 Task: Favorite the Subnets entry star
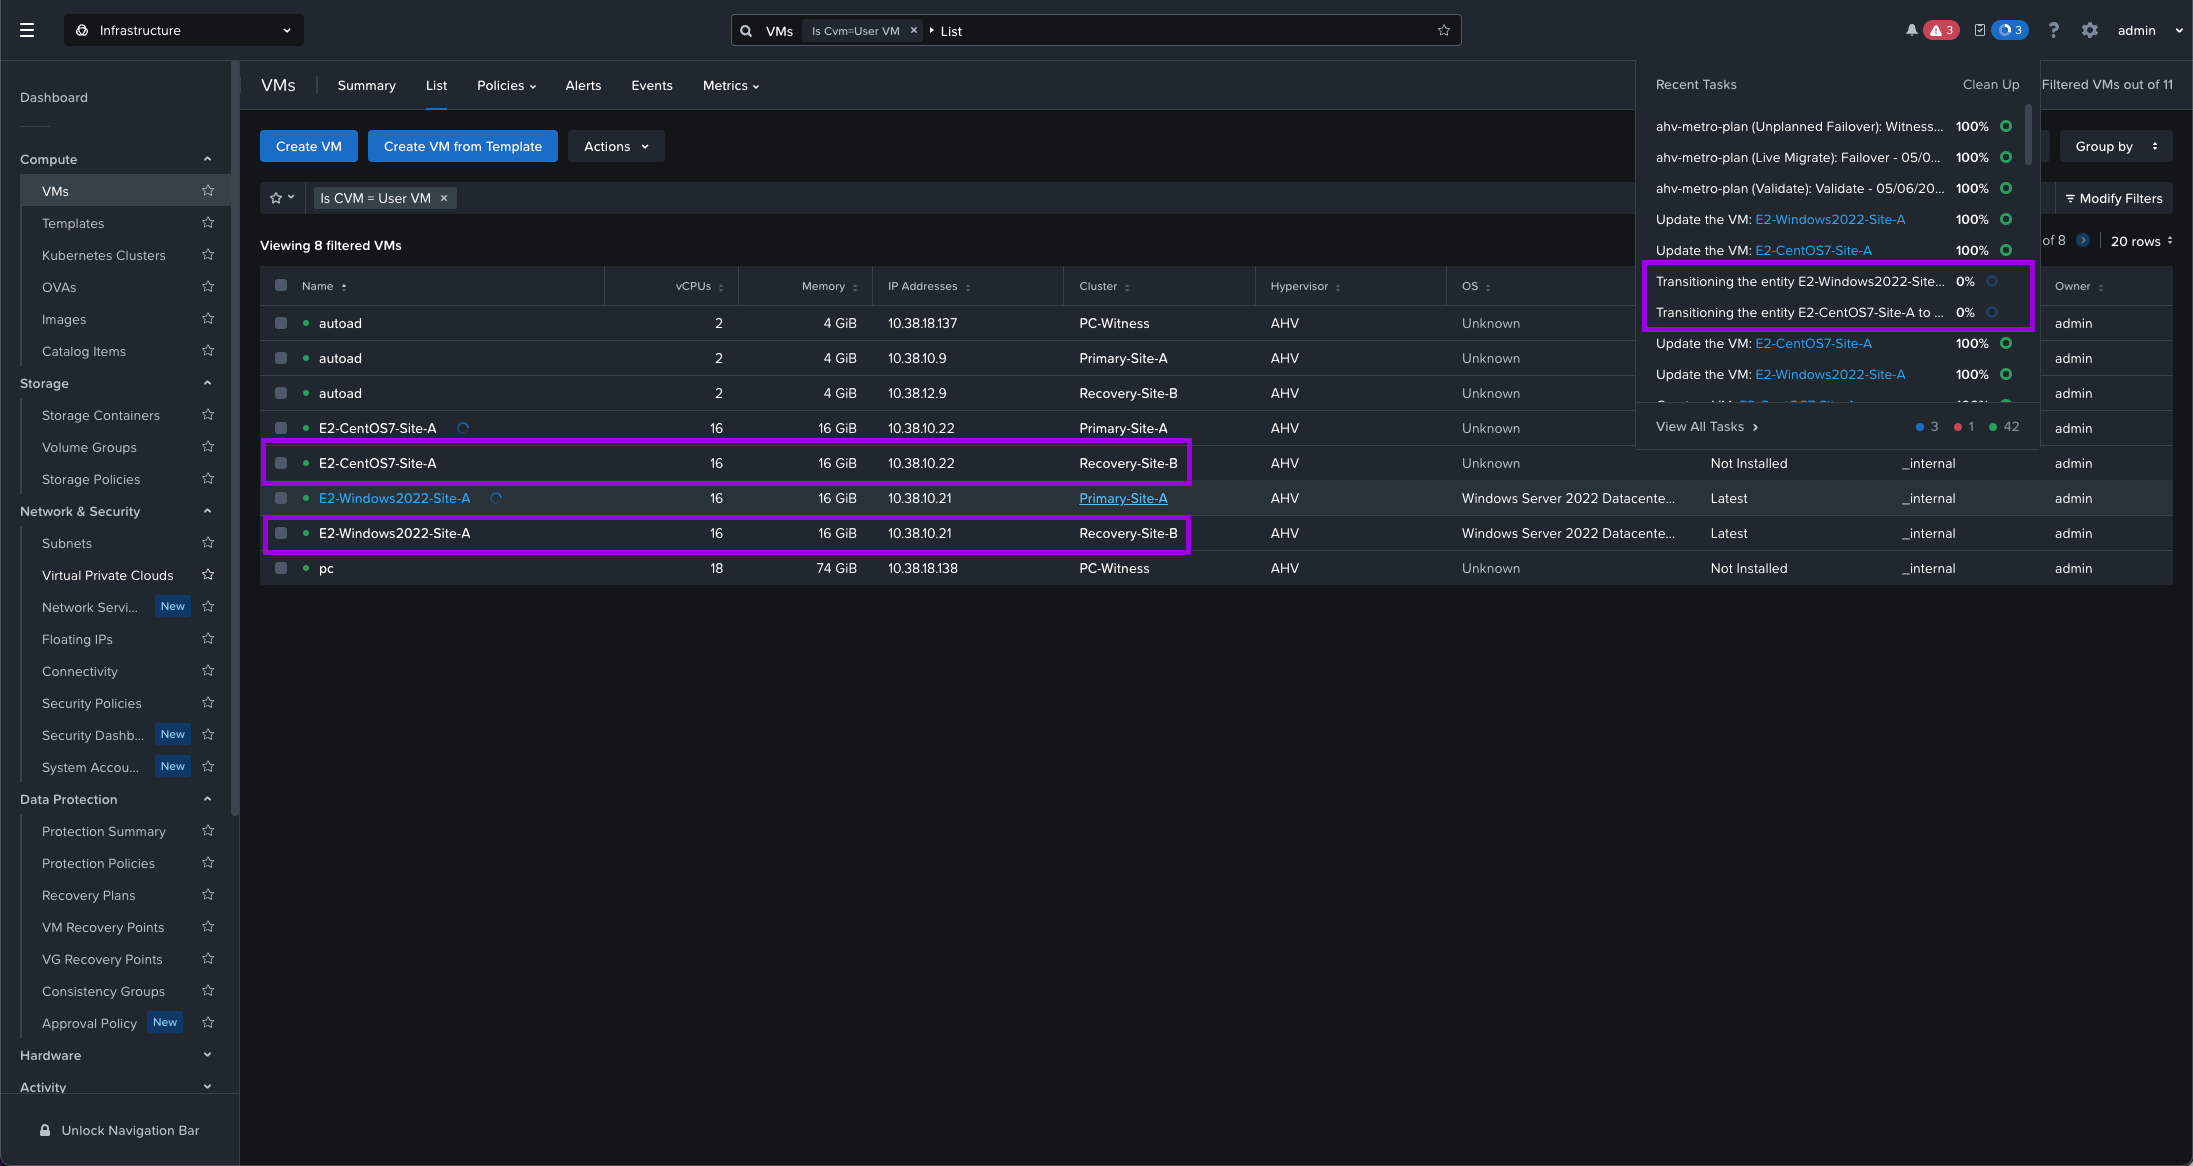pos(208,542)
